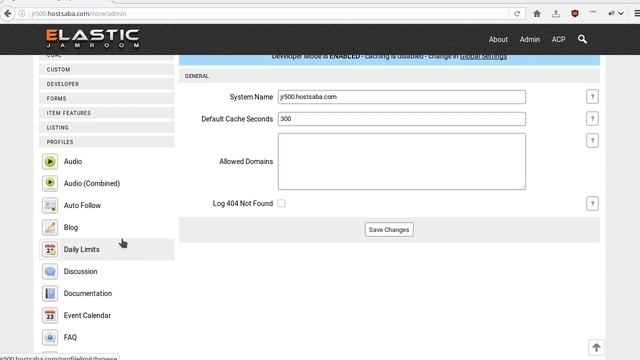Show help for Default Cache Seconds
This screenshot has width=640, height=360.
coord(592,119)
